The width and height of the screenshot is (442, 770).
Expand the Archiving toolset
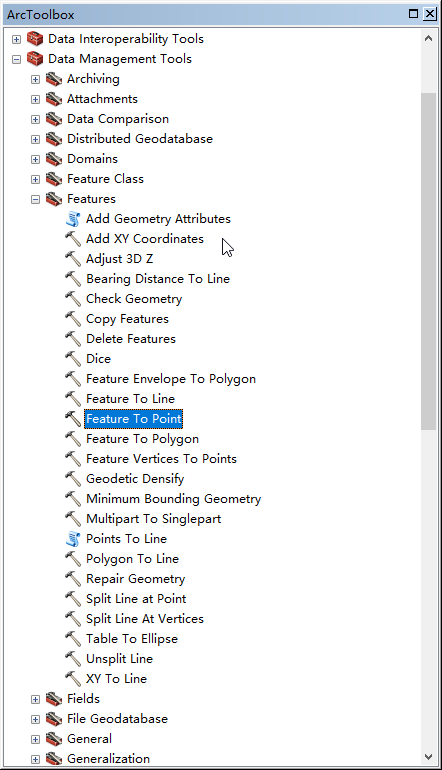[35, 79]
